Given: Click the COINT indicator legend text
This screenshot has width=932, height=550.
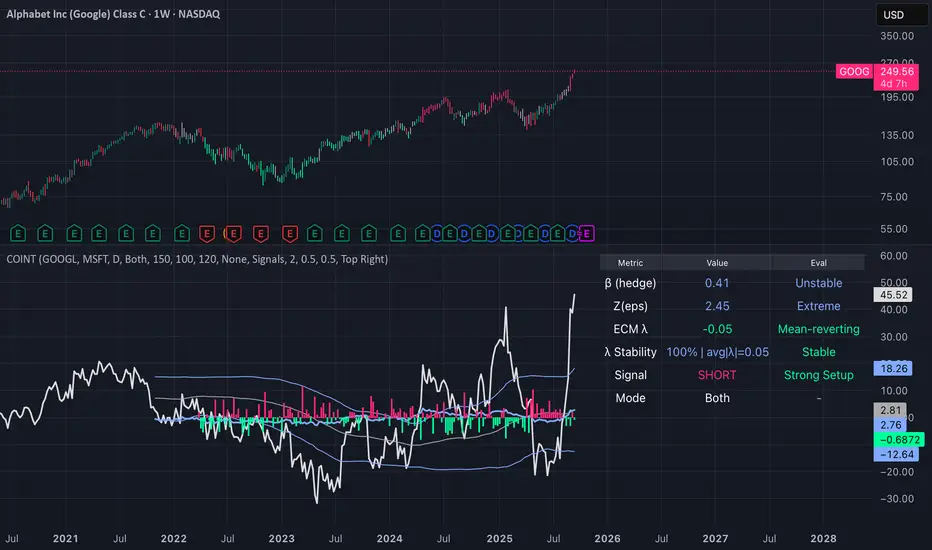Looking at the screenshot, I should pos(197,259).
